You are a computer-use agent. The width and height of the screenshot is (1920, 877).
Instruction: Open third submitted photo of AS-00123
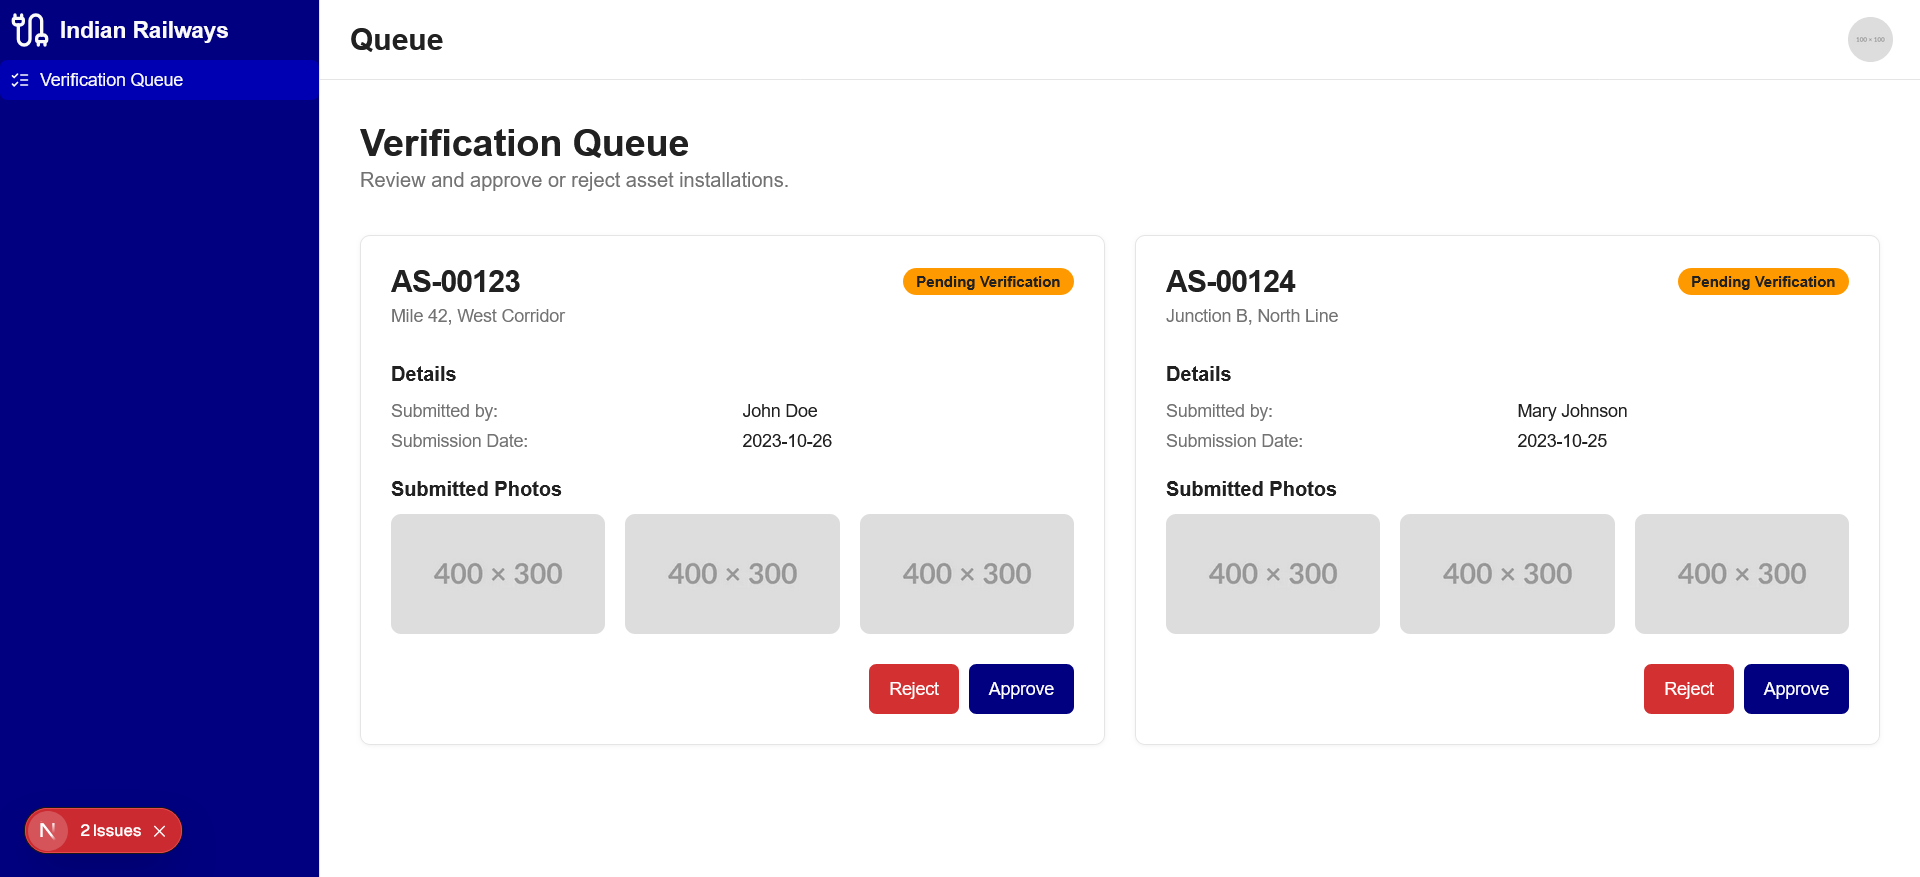pos(966,574)
